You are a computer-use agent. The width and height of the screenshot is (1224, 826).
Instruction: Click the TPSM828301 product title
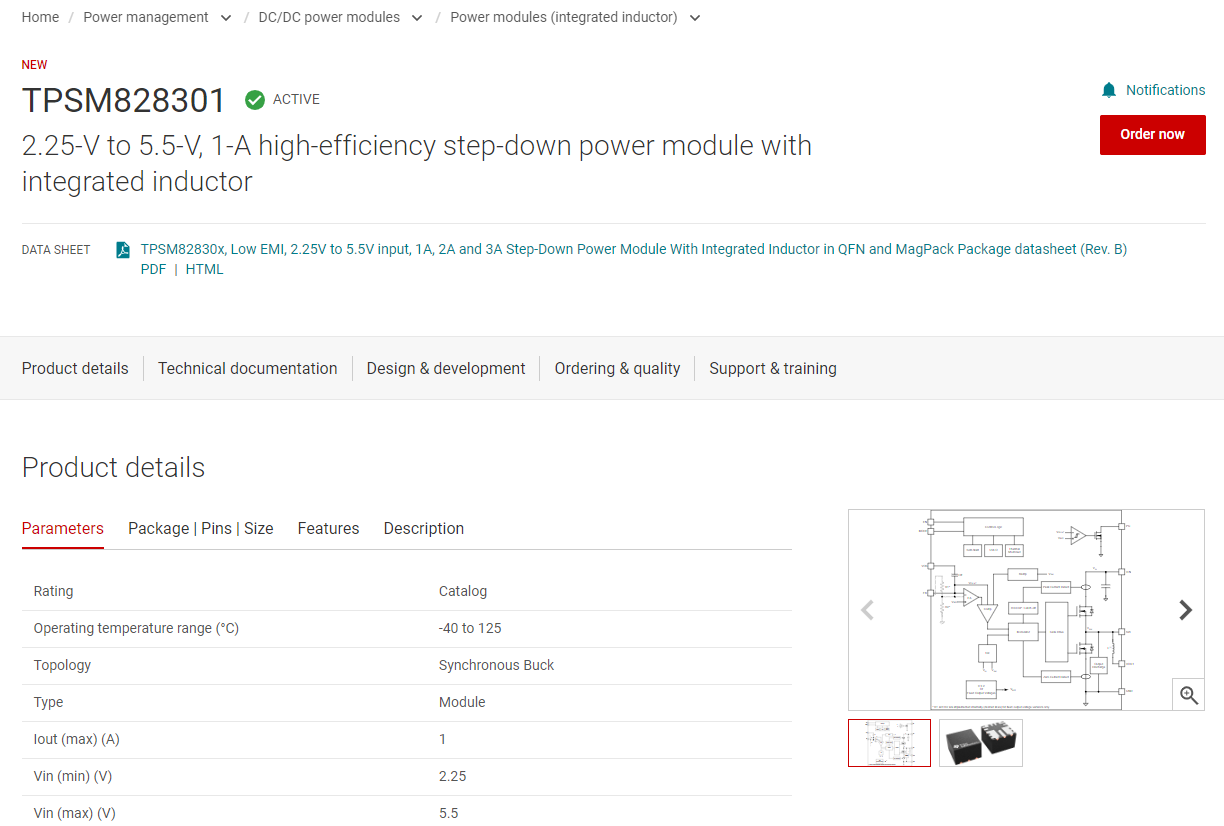point(124,101)
